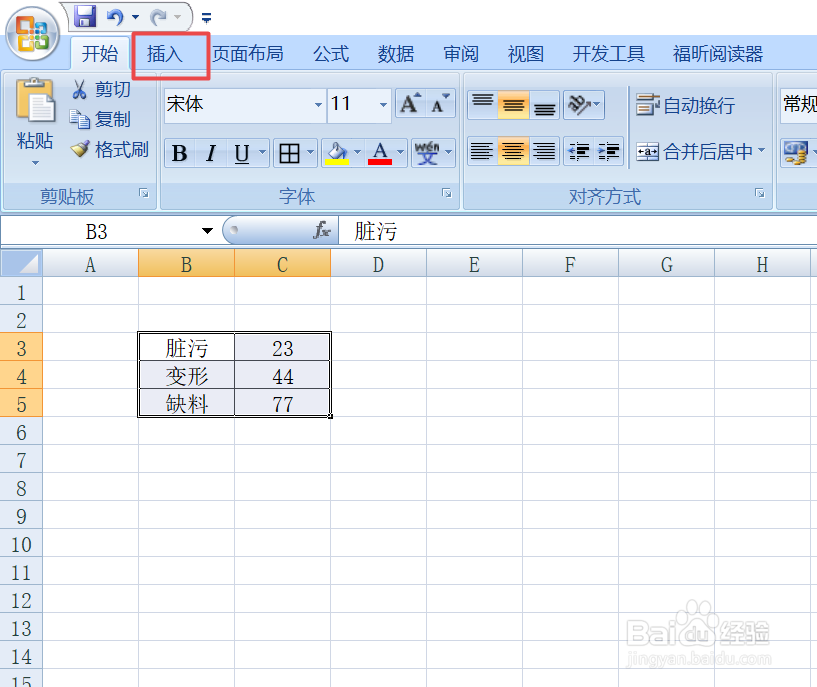The width and height of the screenshot is (817, 687).
Task: Customize the Quick Access Toolbar
Action: coord(206,18)
